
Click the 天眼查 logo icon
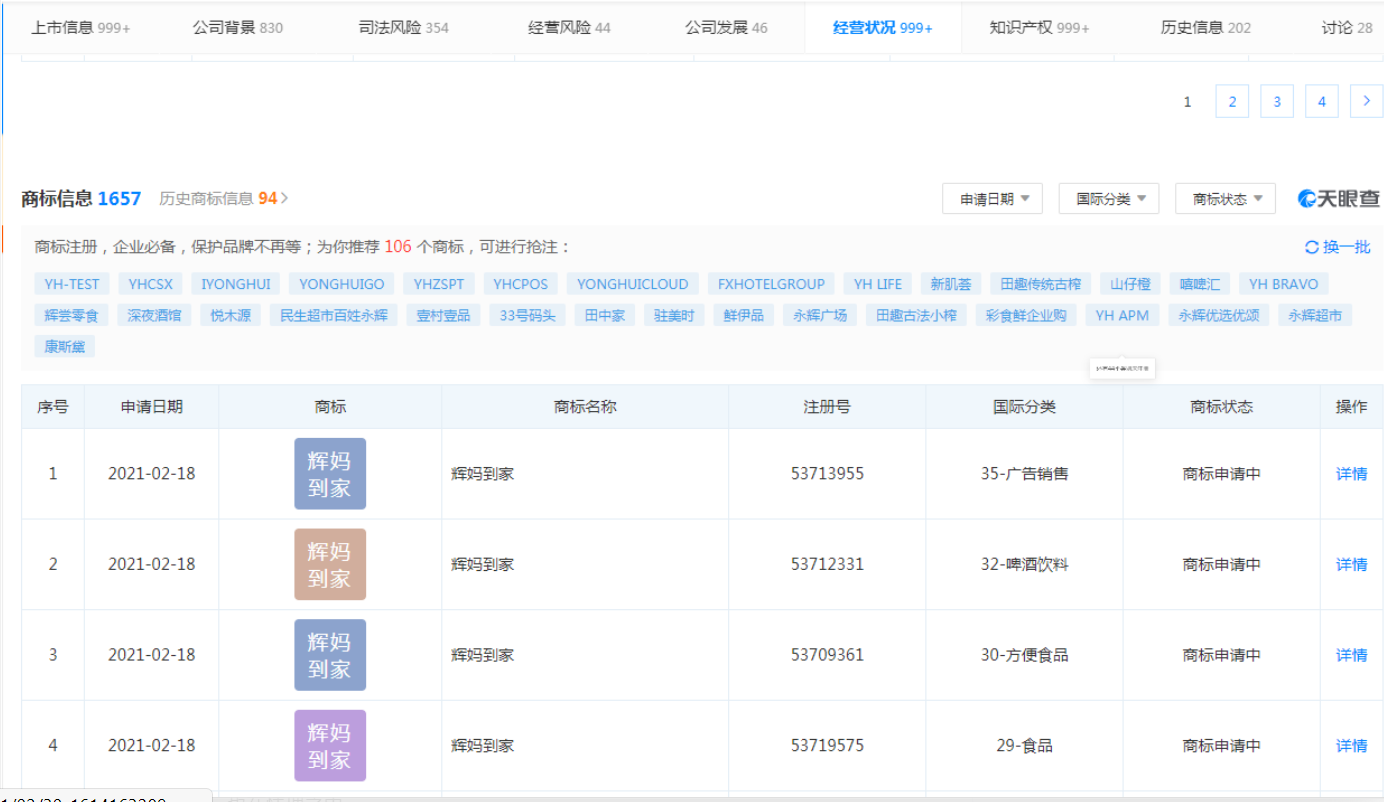coord(1307,199)
